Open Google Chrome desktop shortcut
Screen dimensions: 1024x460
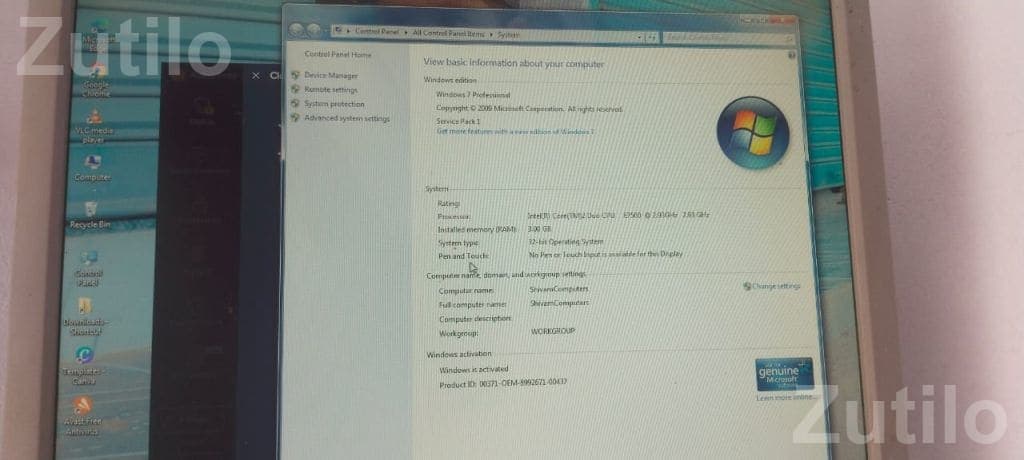coord(97,78)
